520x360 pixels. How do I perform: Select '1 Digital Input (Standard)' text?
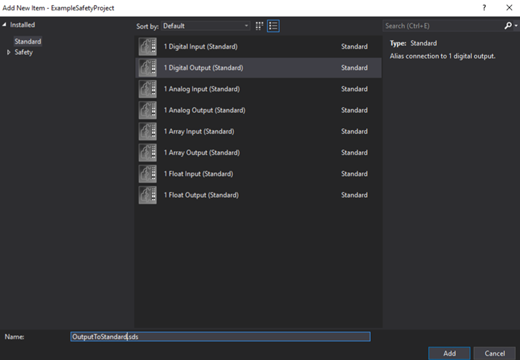tap(201, 47)
